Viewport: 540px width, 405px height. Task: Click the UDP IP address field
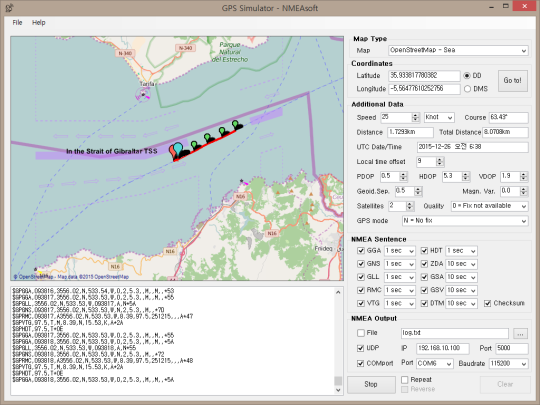tap(443, 349)
